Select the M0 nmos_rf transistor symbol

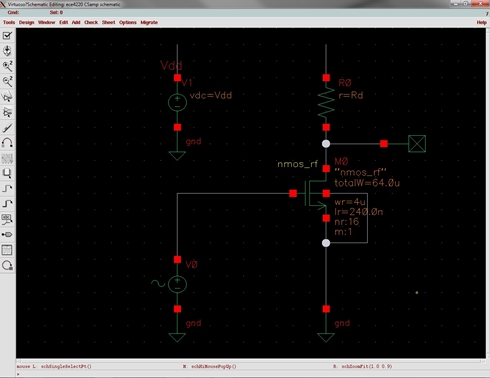pyautogui.click(x=315, y=193)
